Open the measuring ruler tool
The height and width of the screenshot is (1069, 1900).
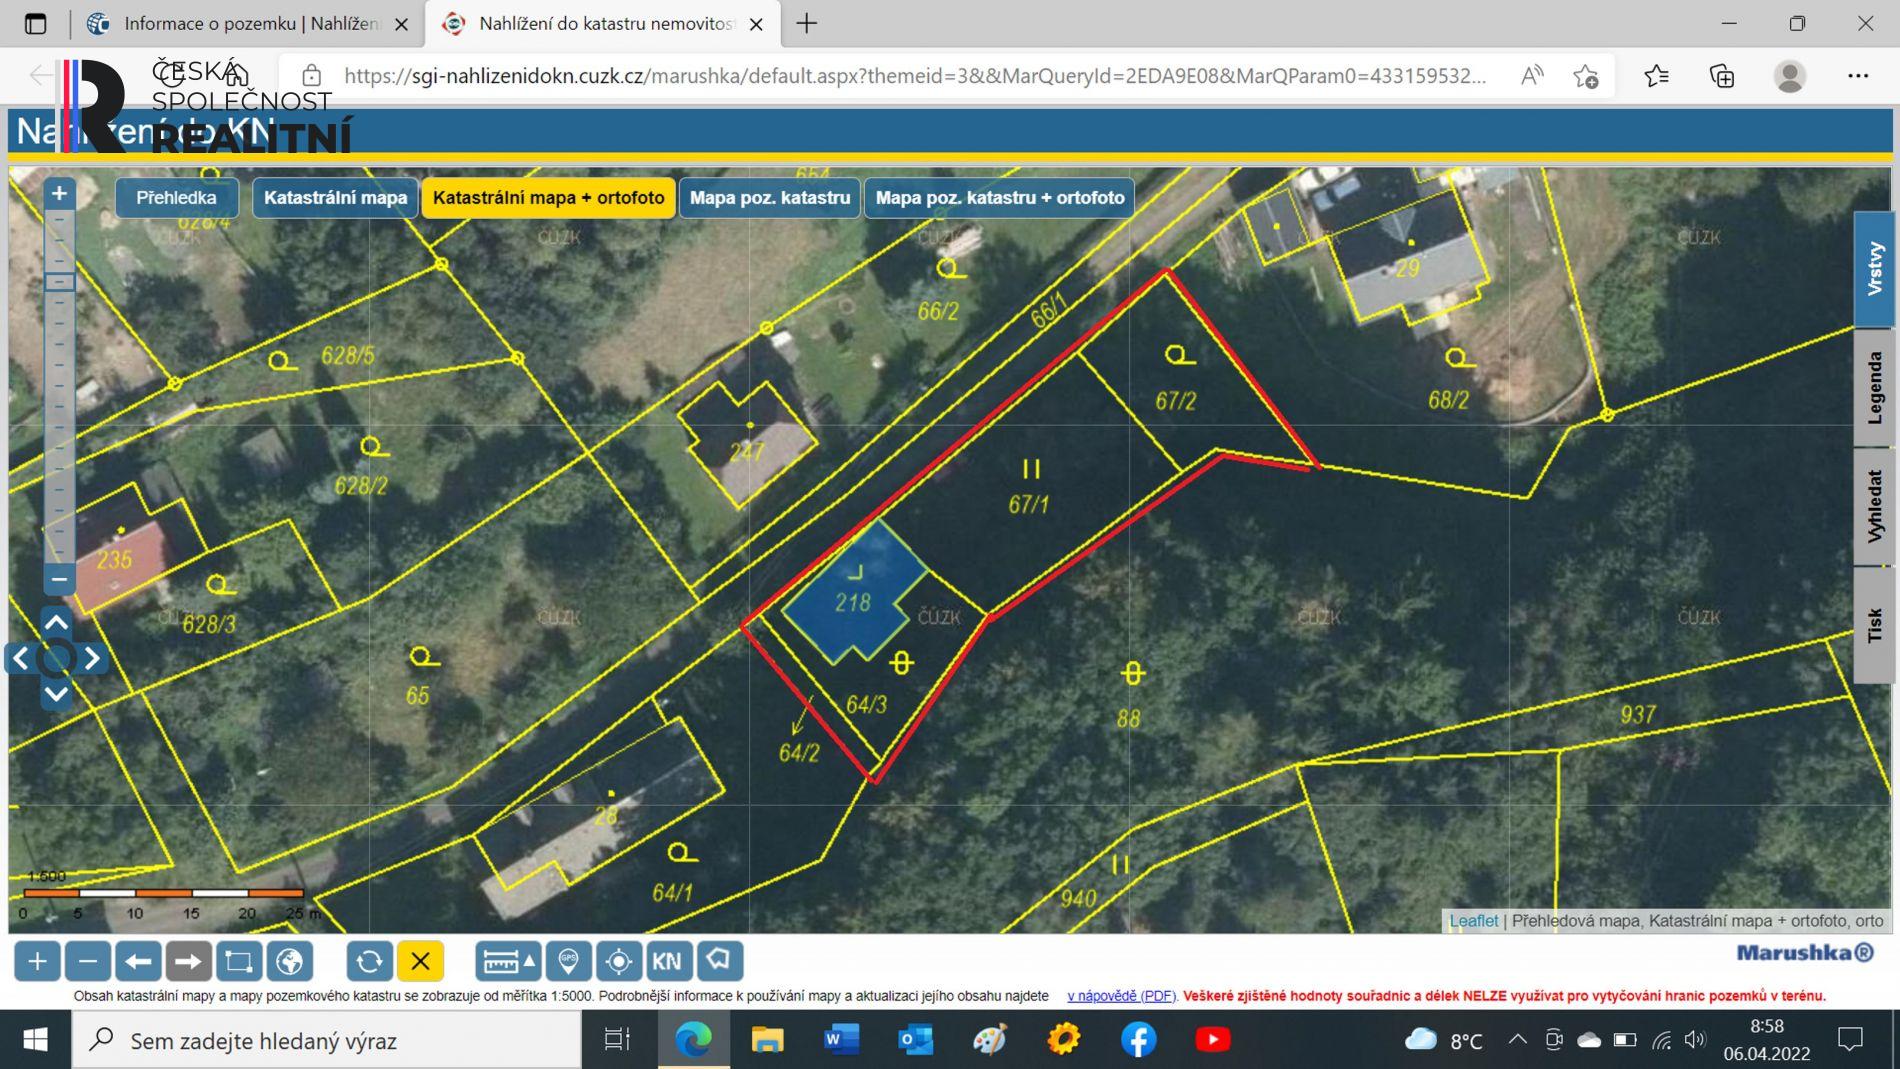coord(508,961)
